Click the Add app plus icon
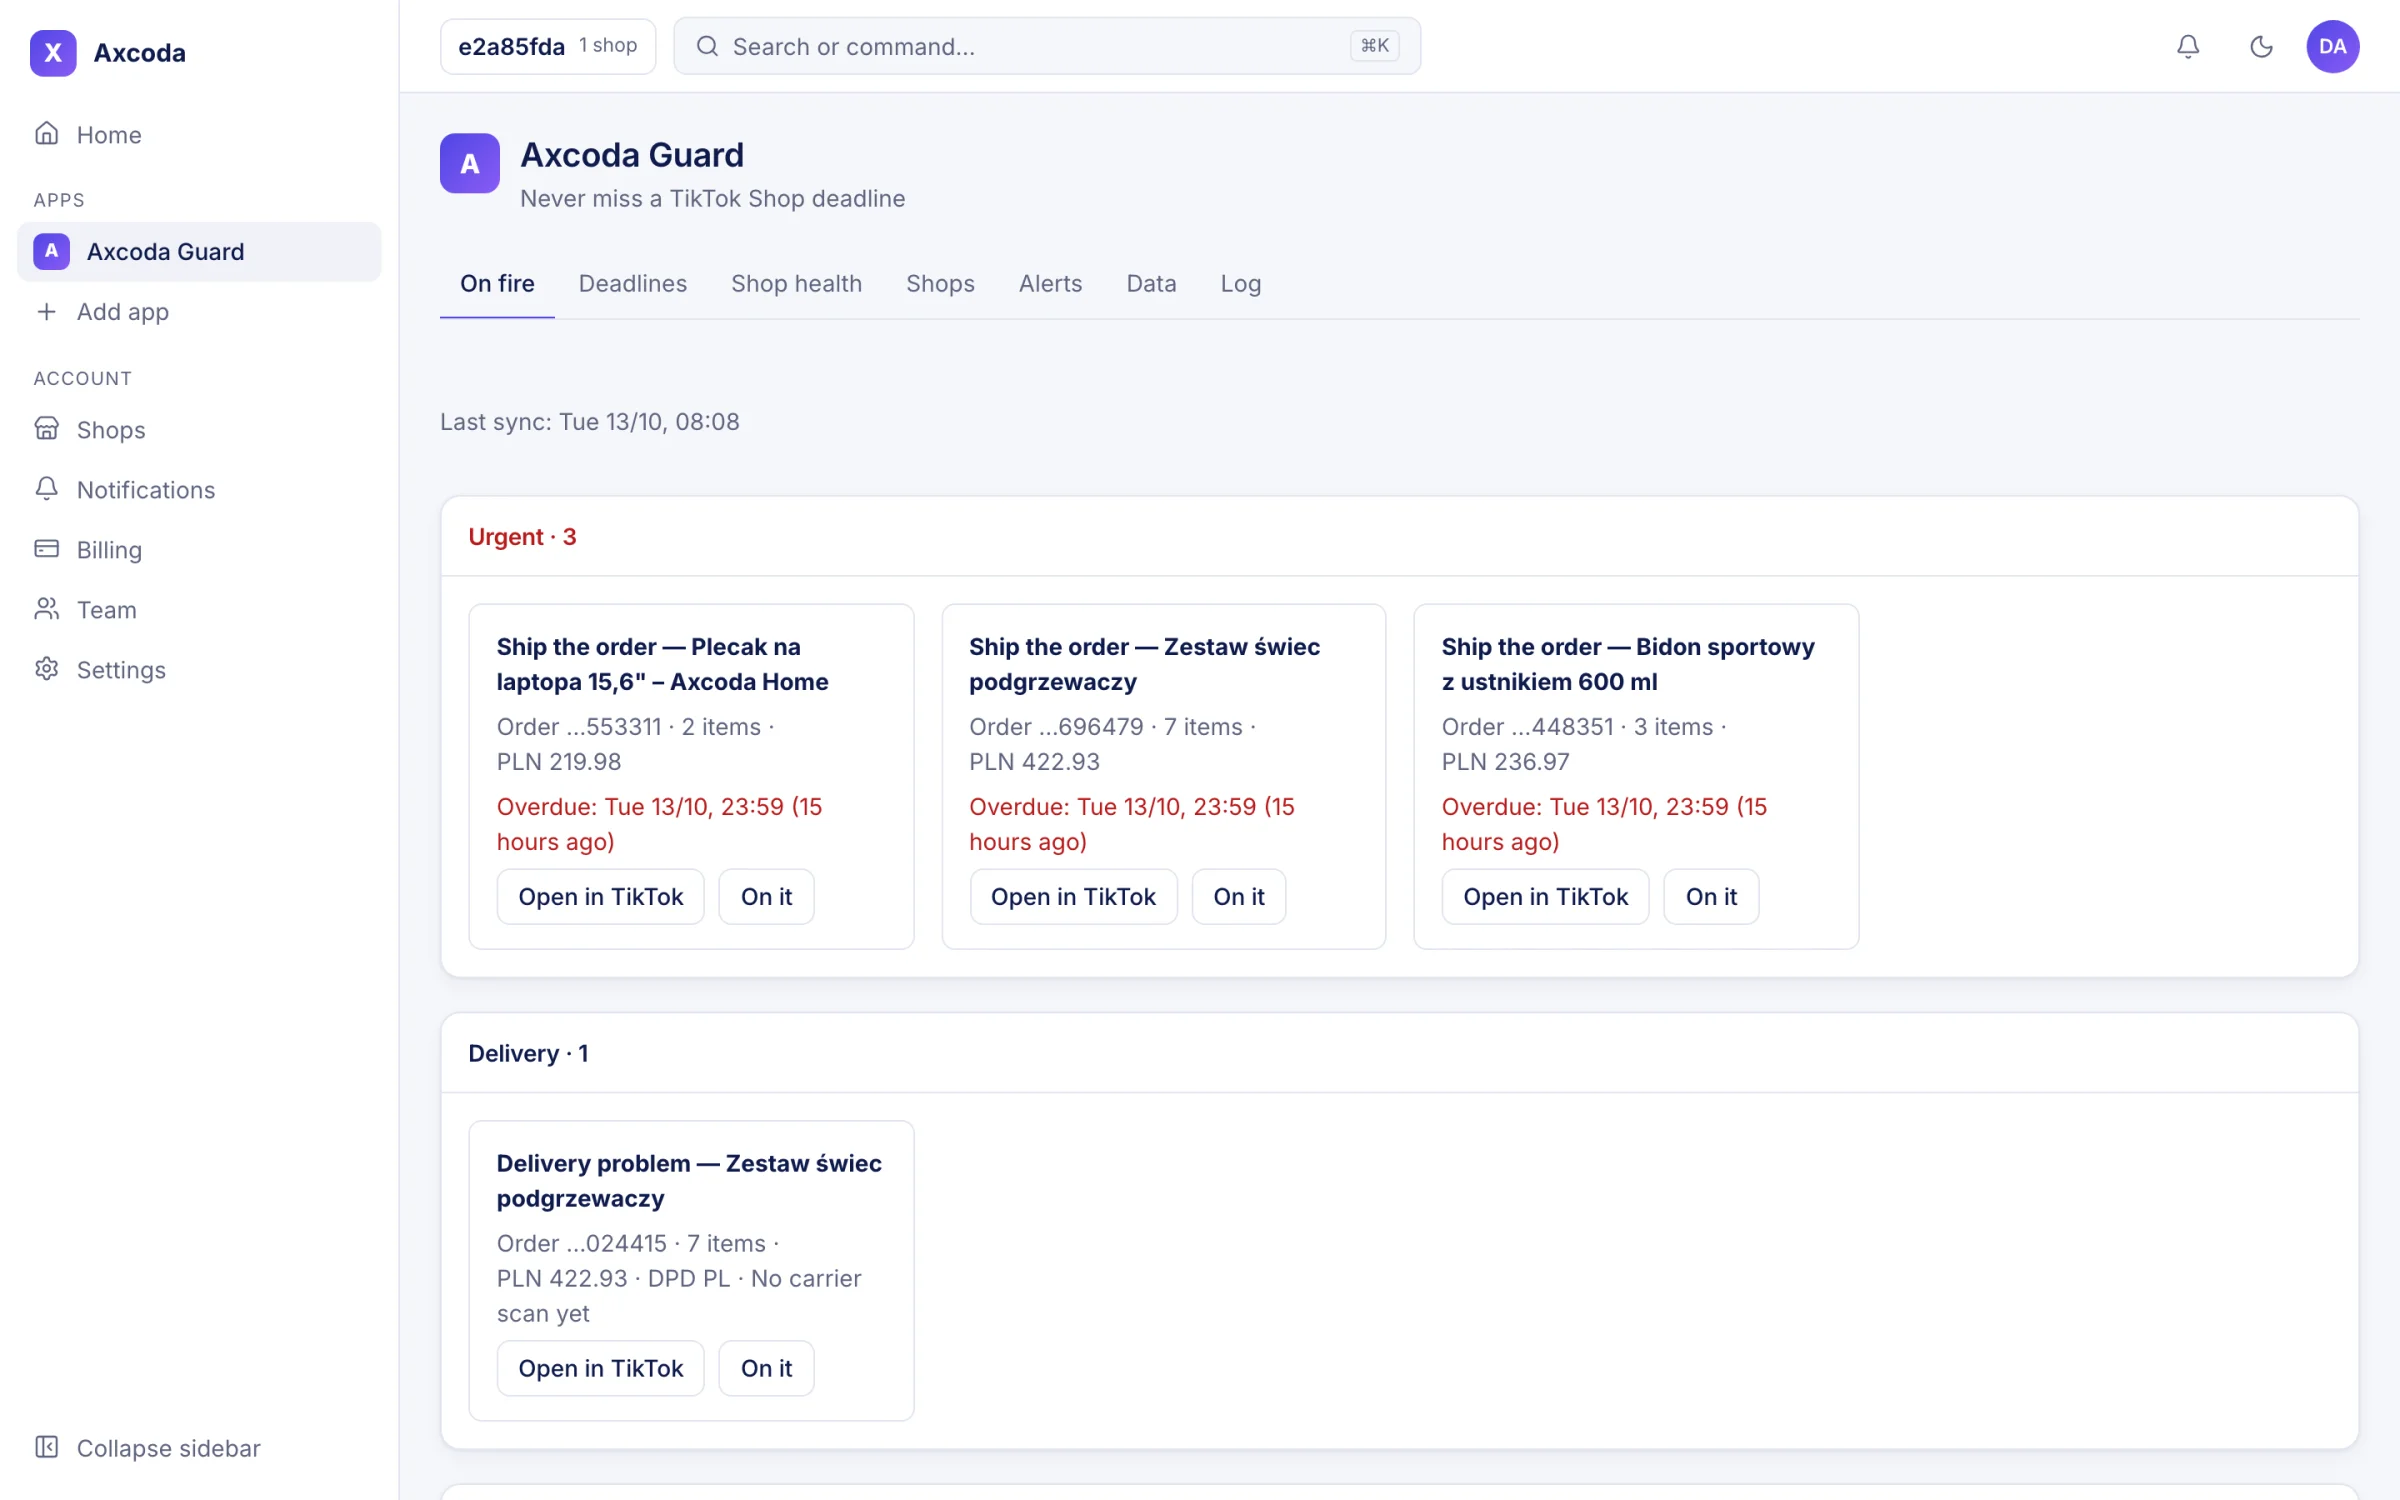The image size is (2400, 1500). click(46, 311)
